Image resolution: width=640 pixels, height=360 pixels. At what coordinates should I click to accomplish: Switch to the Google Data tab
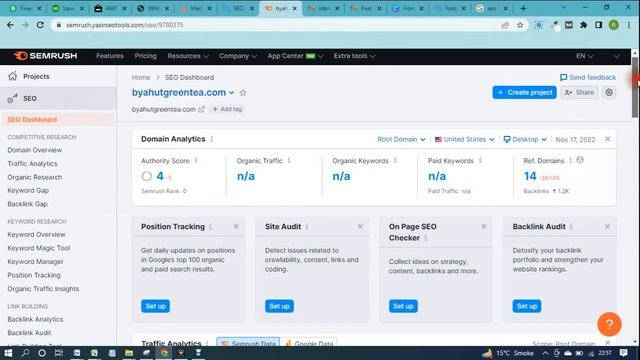pyautogui.click(x=309, y=343)
